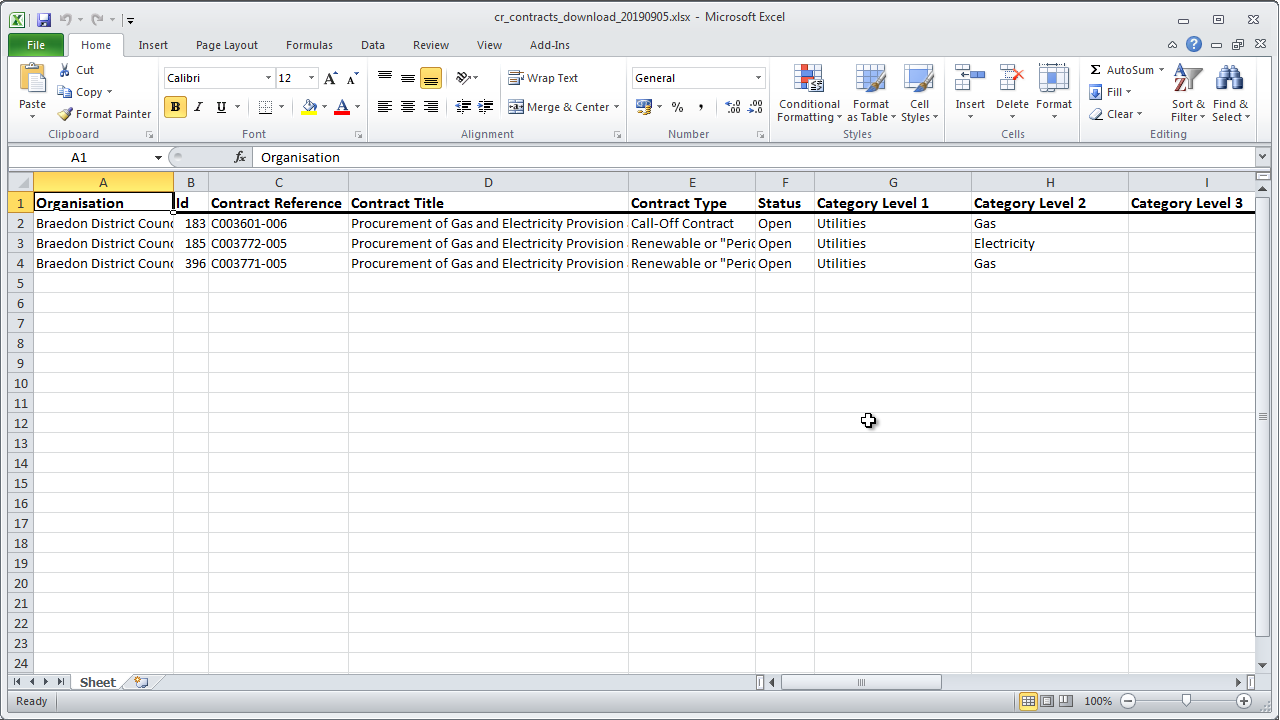Toggle Bold formatting
This screenshot has width=1280, height=720.
point(176,107)
